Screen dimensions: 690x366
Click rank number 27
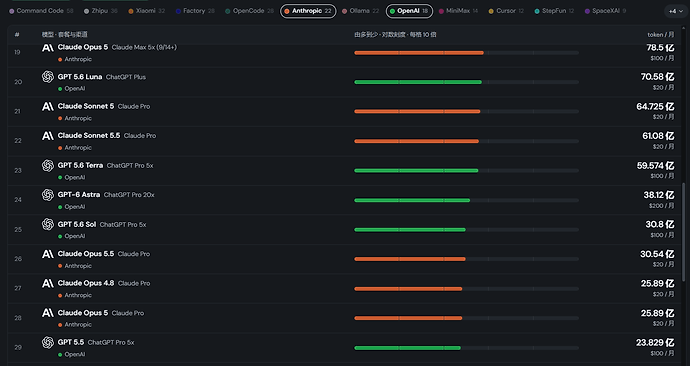click(18, 288)
